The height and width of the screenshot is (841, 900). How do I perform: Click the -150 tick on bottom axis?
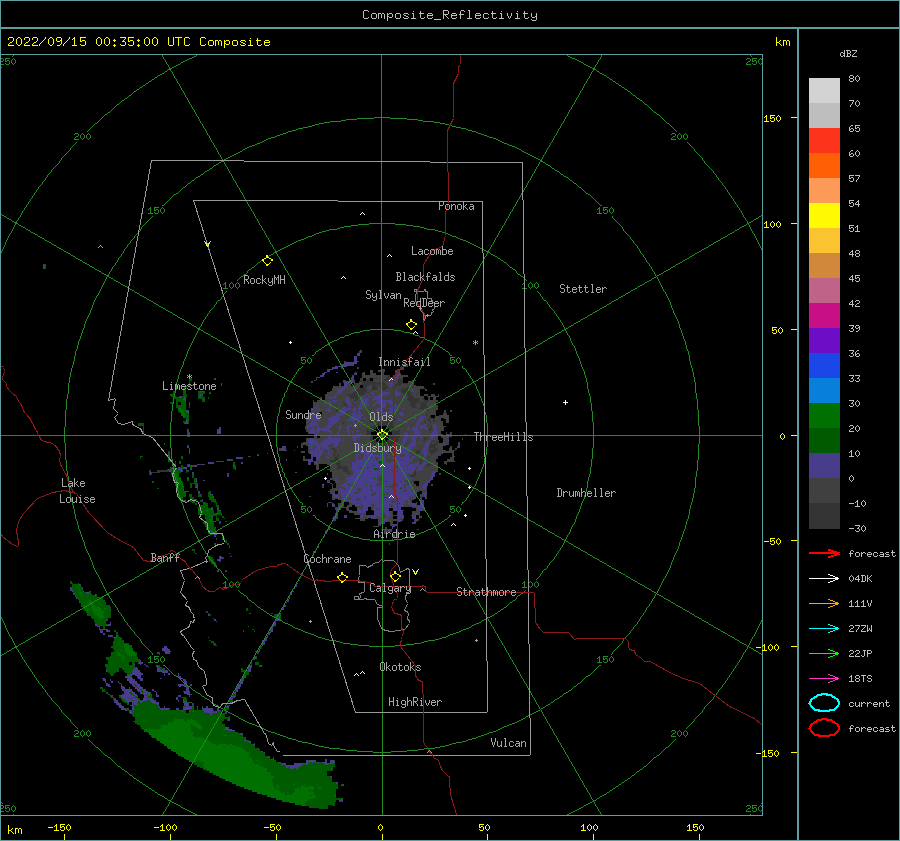tap(59, 827)
